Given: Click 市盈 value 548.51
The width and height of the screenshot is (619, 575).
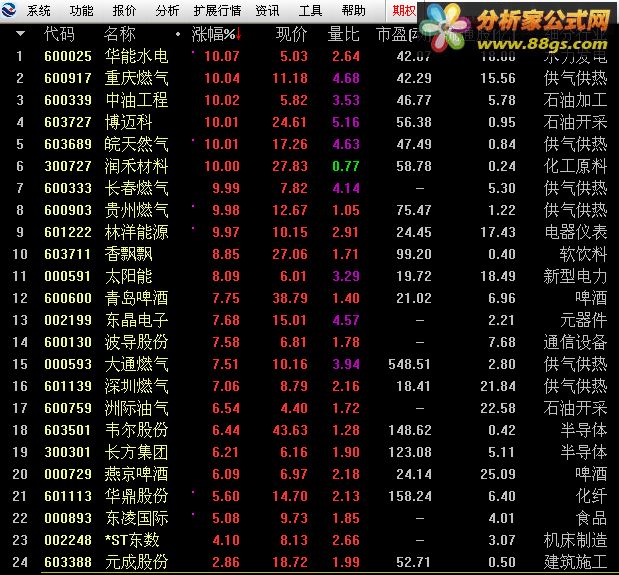Looking at the screenshot, I should [x=409, y=364].
